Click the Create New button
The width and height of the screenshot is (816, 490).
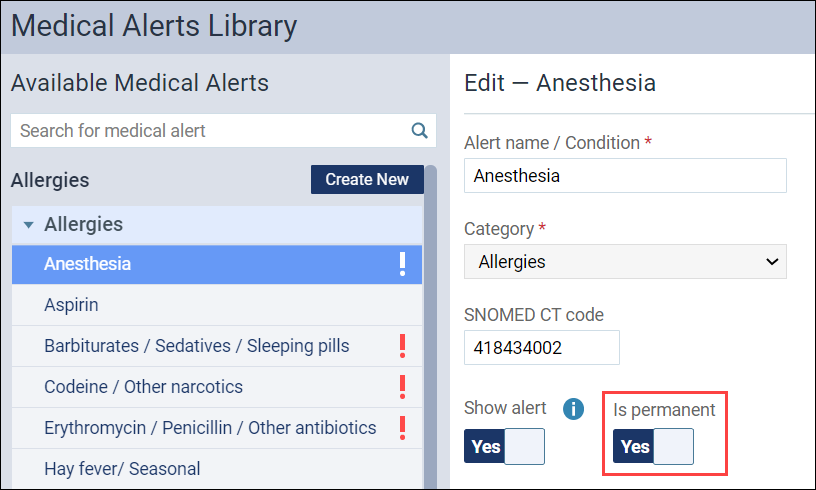point(367,179)
